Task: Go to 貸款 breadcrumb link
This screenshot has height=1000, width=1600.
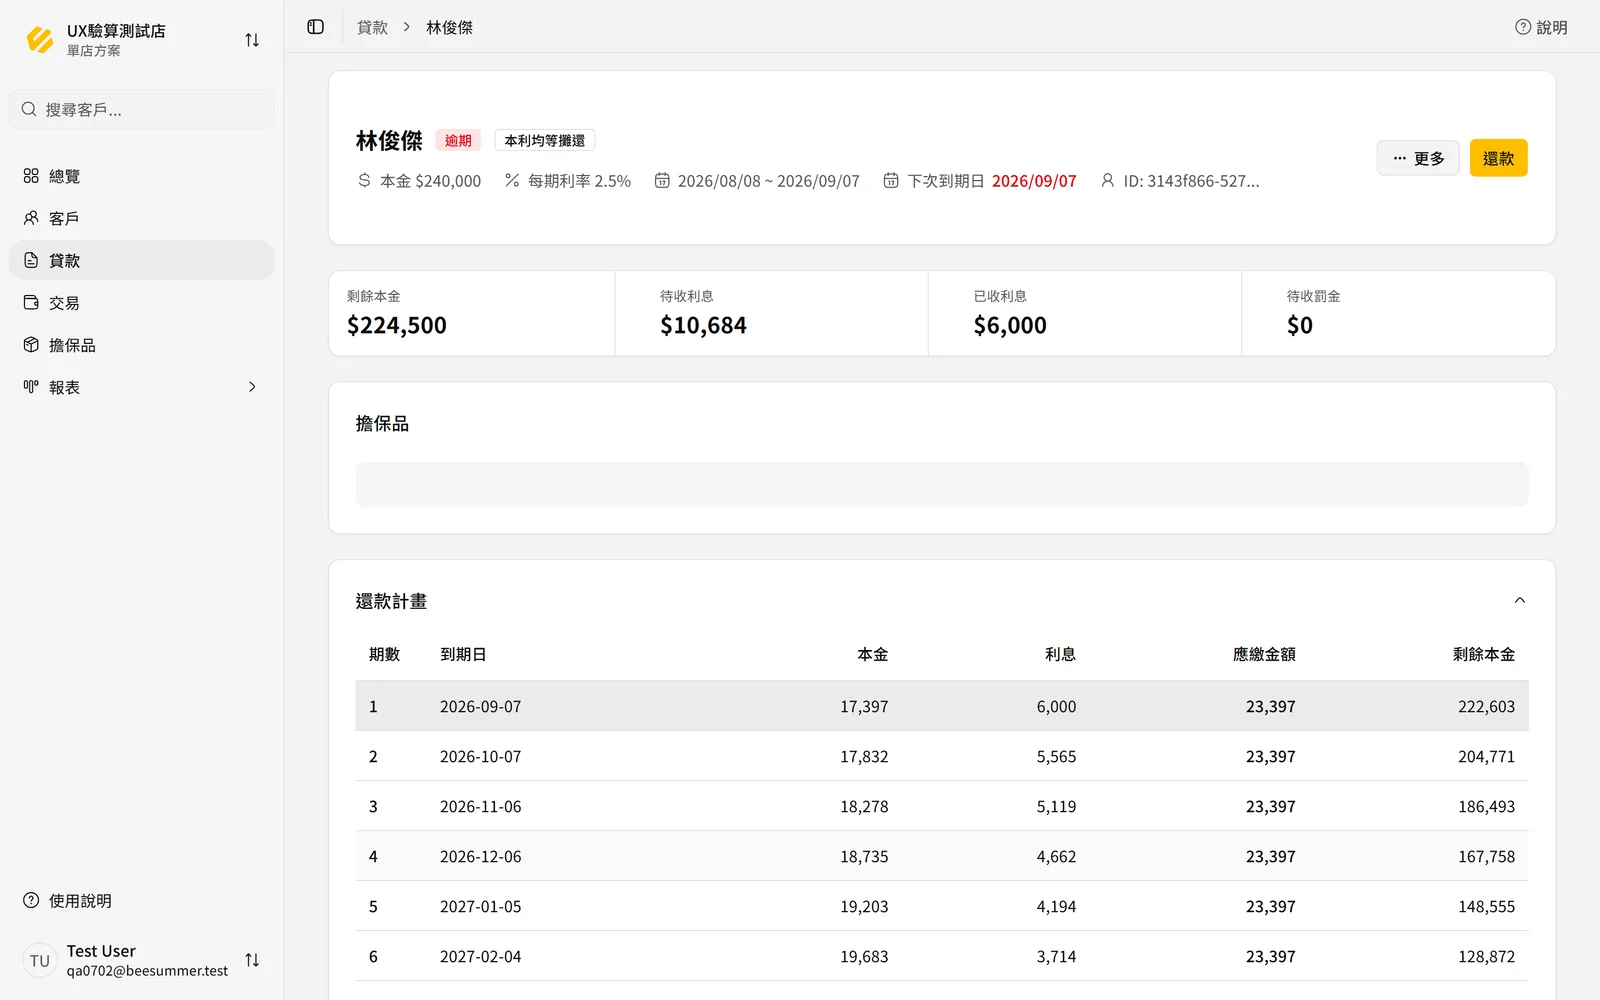Action: [x=372, y=27]
